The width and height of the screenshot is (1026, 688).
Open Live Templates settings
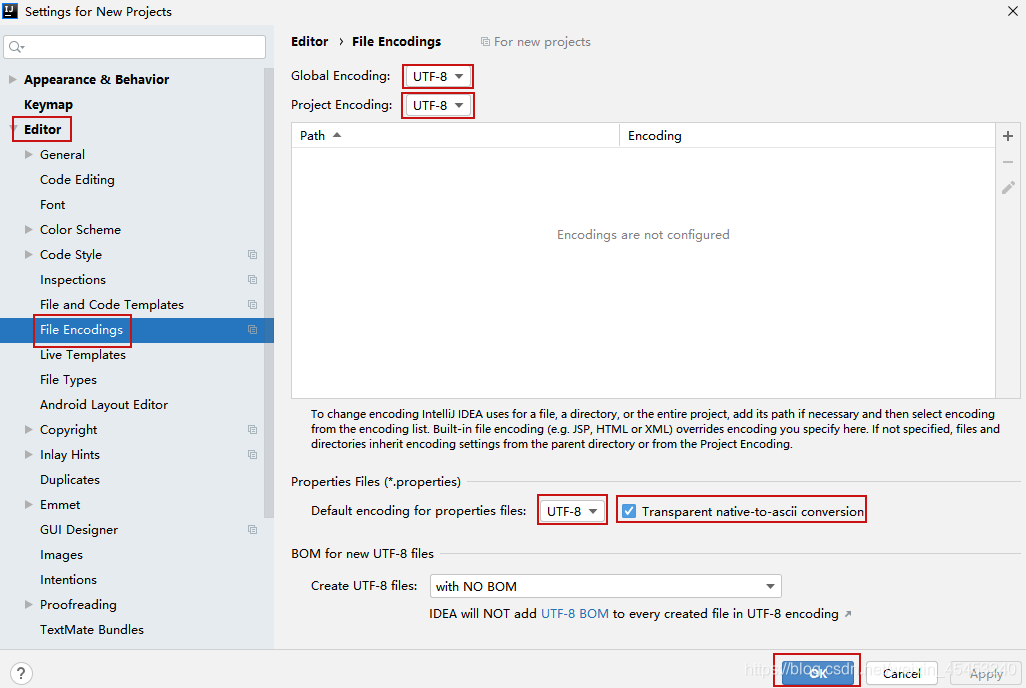click(82, 355)
